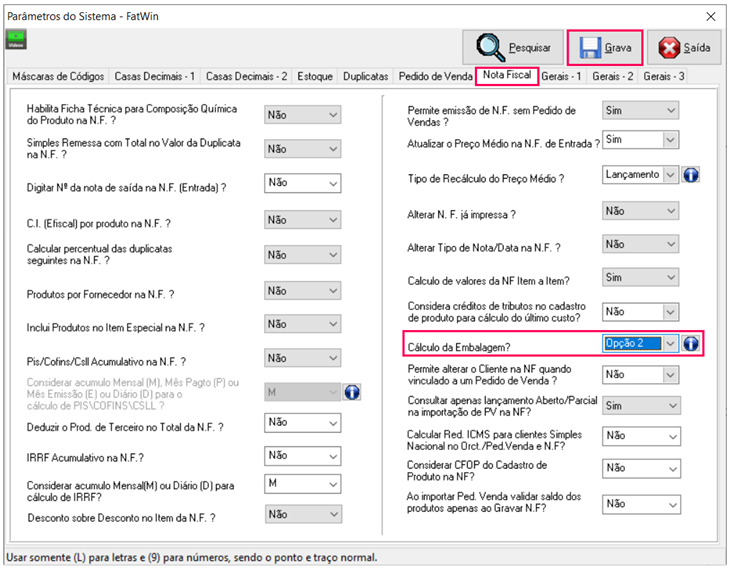
Task: Open the Alterar N.F. já impressa dropdown
Action: pyautogui.click(x=669, y=210)
